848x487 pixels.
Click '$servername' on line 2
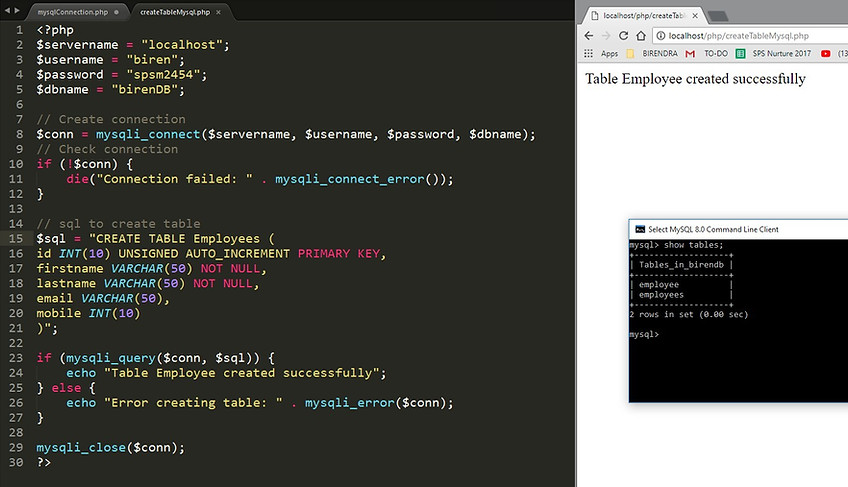[77, 45]
